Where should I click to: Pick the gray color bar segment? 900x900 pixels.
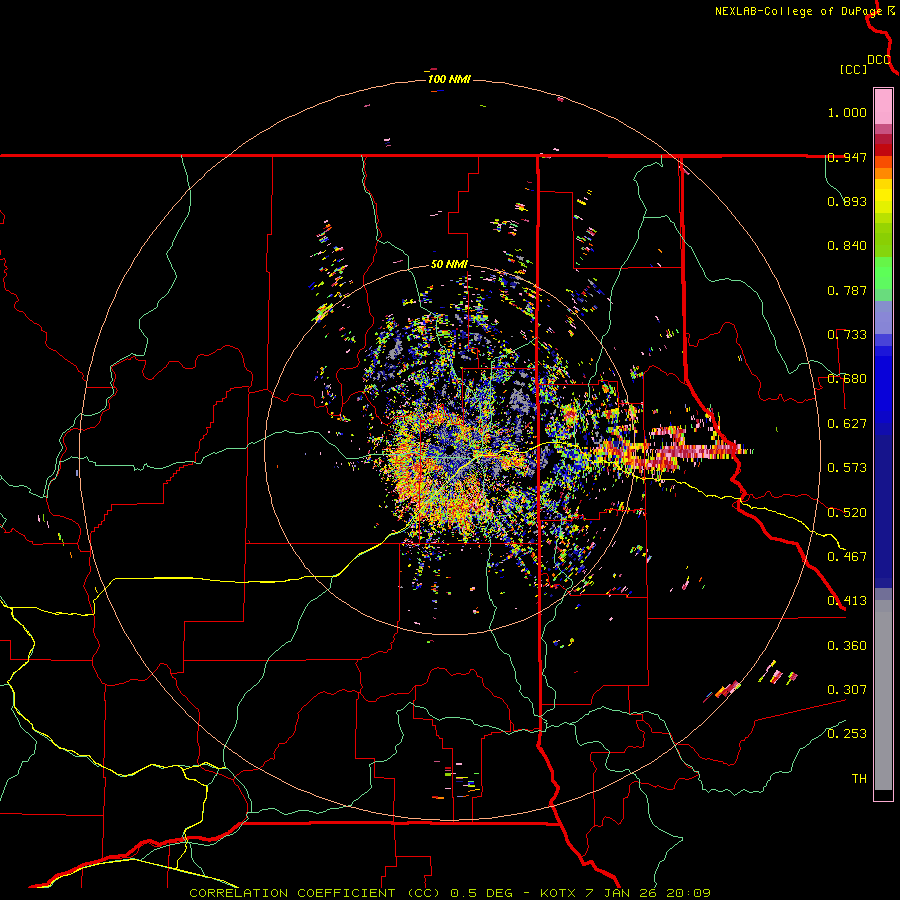pyautogui.click(x=883, y=695)
